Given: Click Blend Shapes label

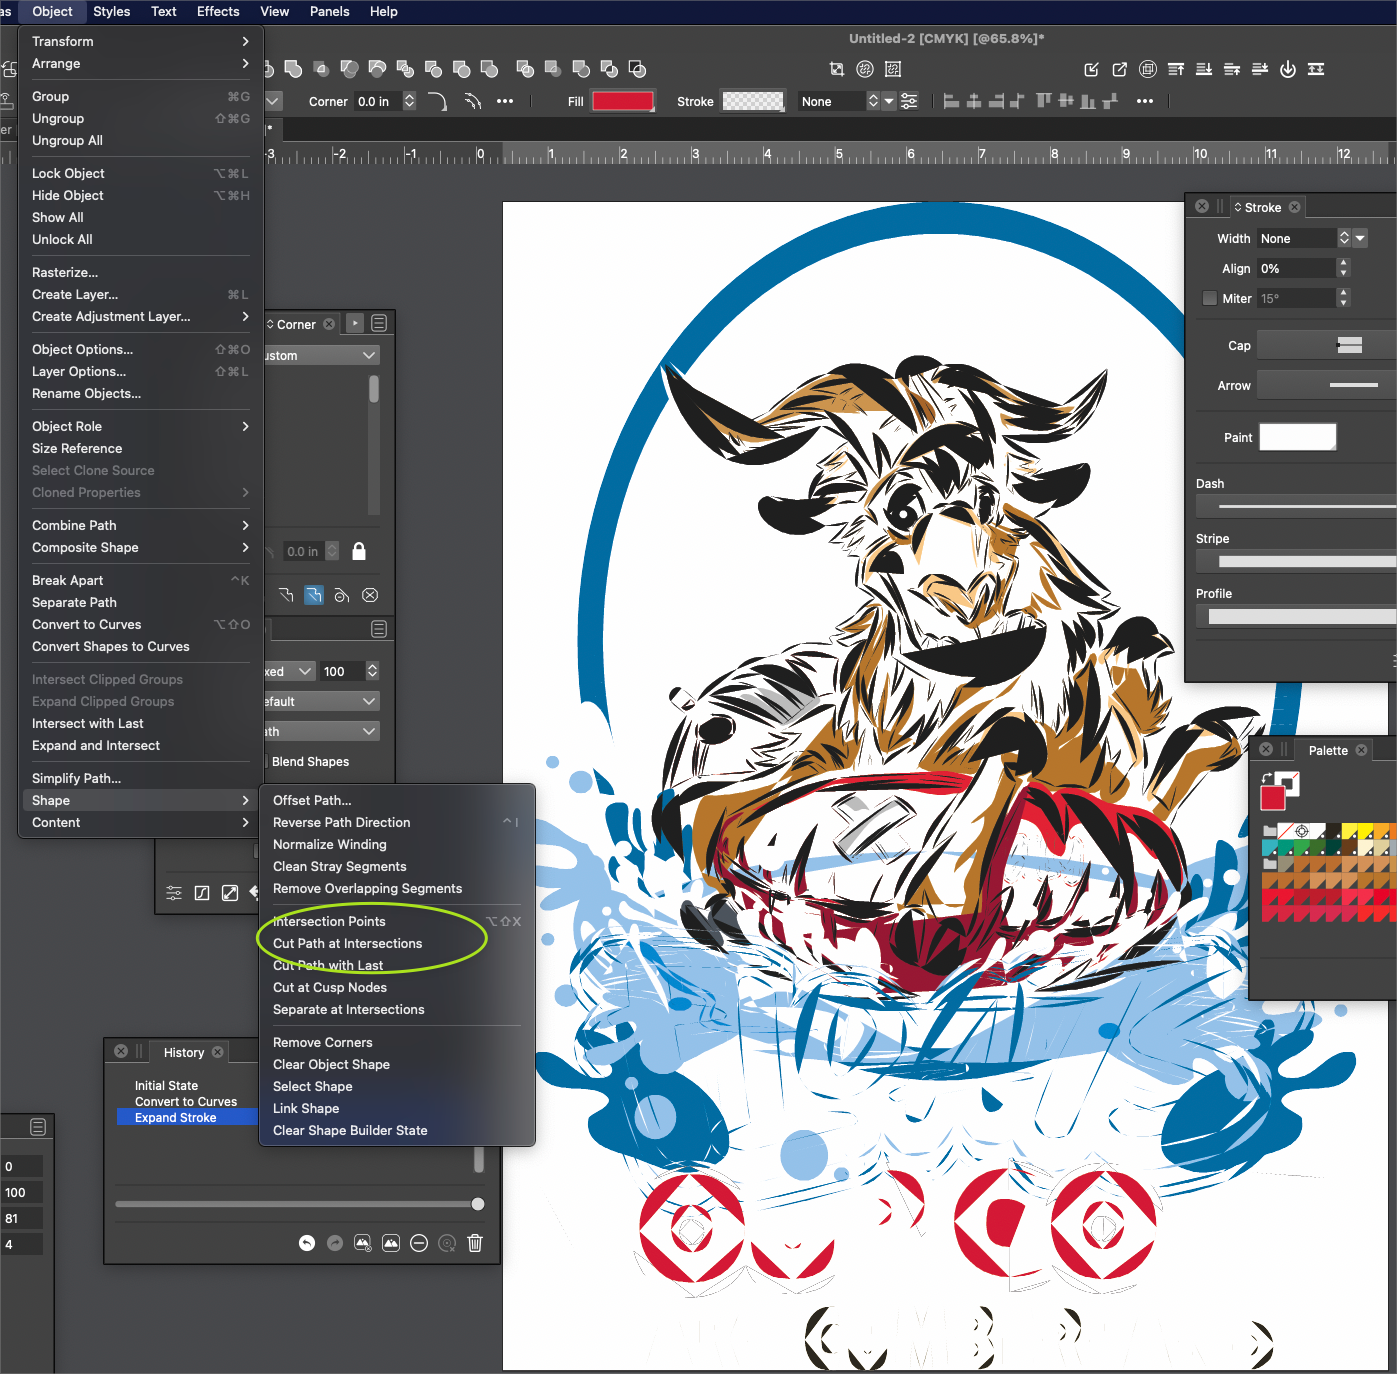Looking at the screenshot, I should pos(310,761).
